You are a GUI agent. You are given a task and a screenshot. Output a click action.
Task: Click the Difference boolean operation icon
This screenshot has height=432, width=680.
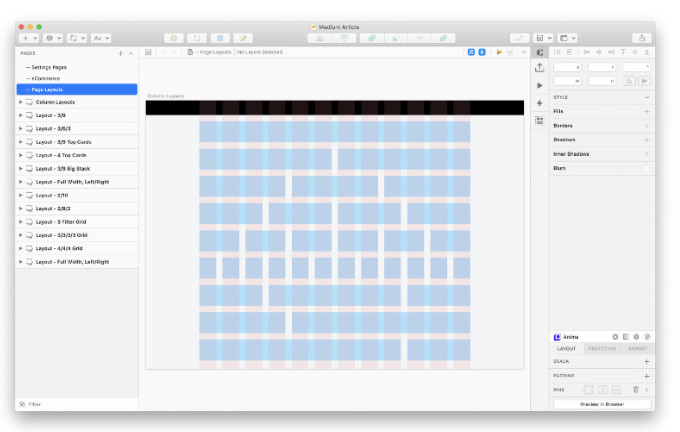click(443, 38)
